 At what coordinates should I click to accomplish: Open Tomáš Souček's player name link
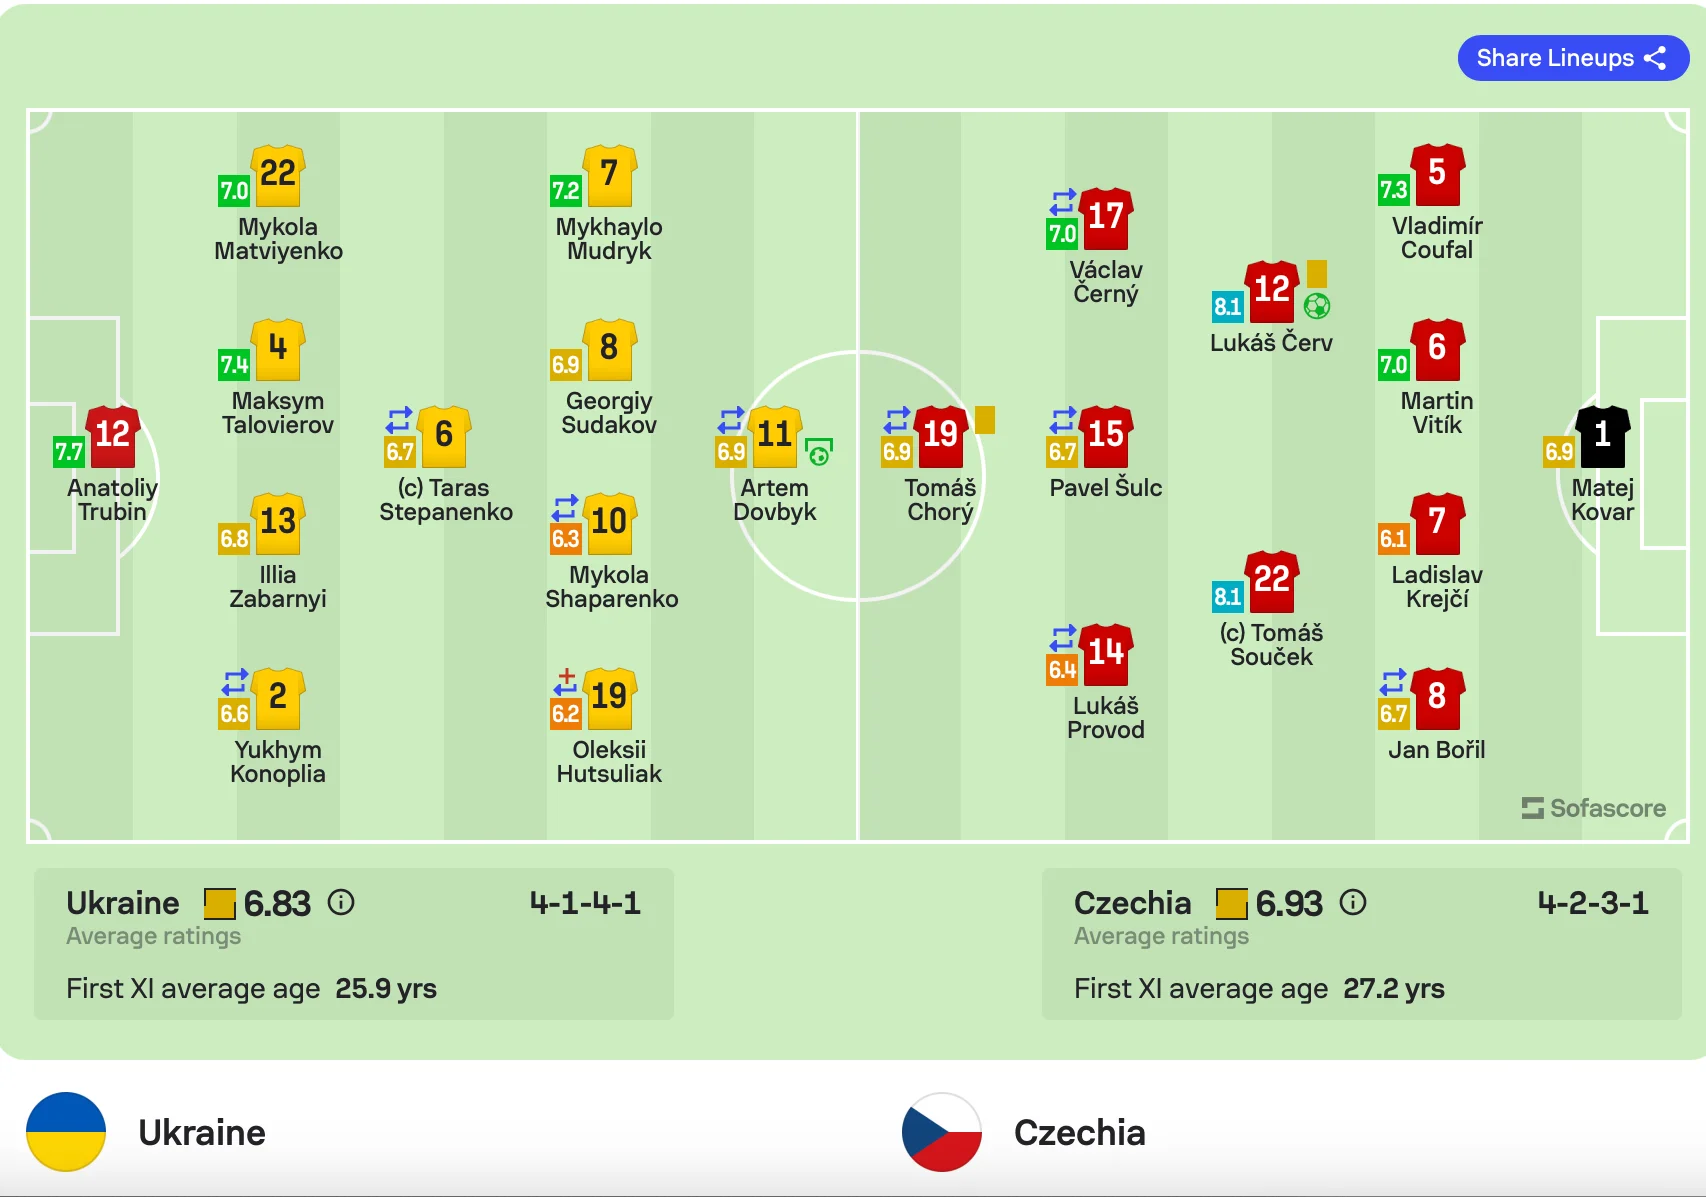pyautogui.click(x=1271, y=645)
